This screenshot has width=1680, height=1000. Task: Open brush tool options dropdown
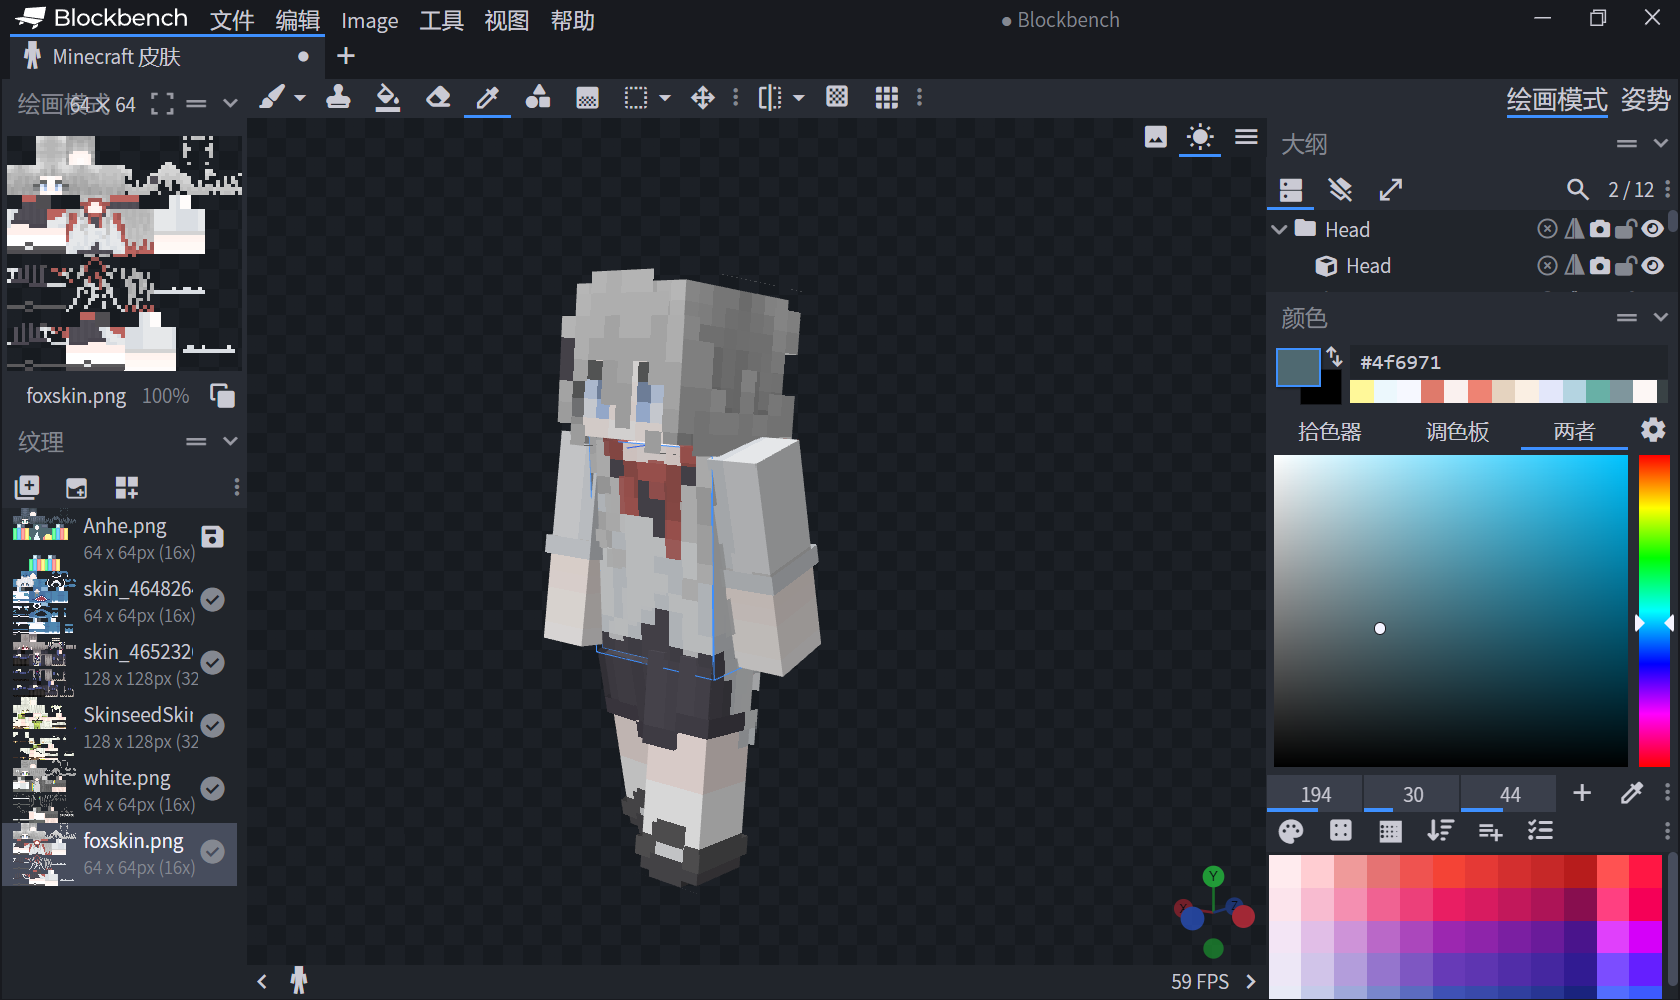click(x=299, y=98)
